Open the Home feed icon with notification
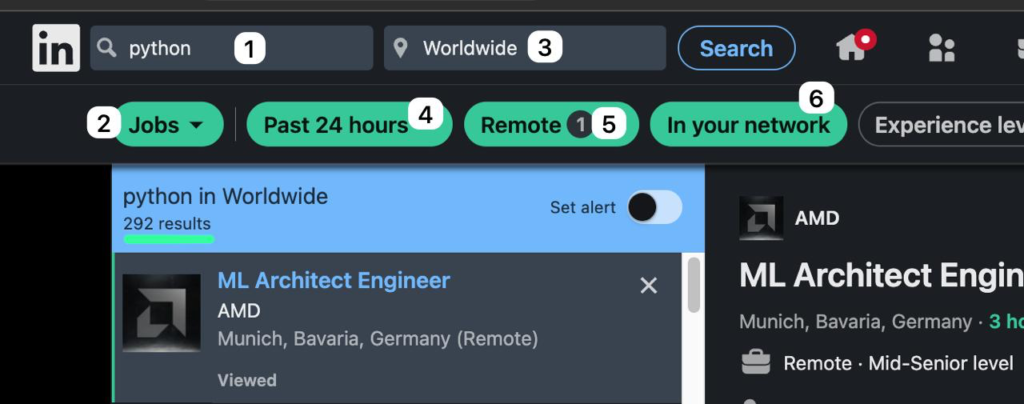The height and width of the screenshot is (404, 1024). click(x=851, y=48)
